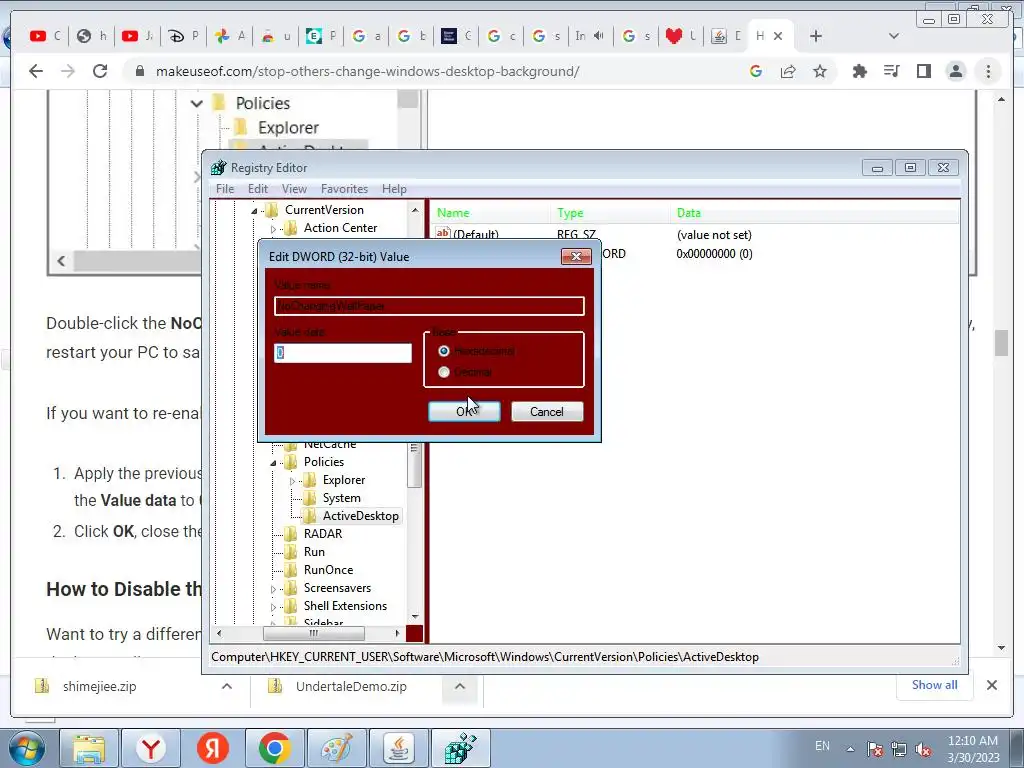Screen dimensions: 1024x768
Task: Click the network tray icon
Action: [x=899, y=748]
